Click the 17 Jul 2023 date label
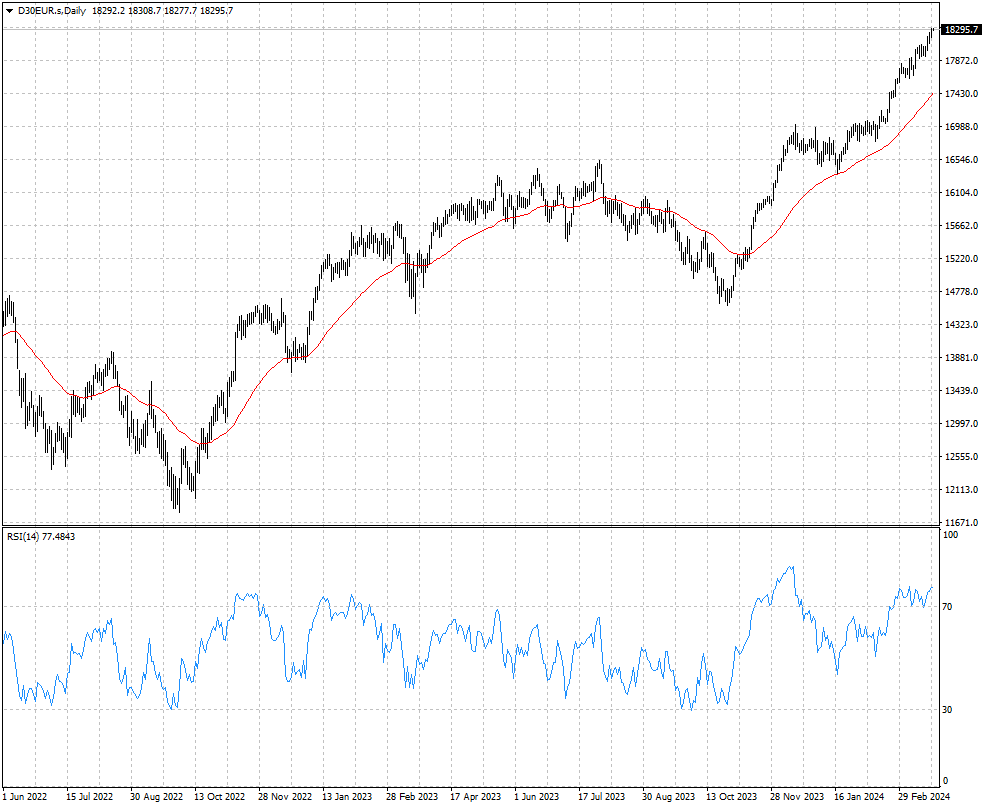This screenshot has height=808, width=985. [x=602, y=797]
